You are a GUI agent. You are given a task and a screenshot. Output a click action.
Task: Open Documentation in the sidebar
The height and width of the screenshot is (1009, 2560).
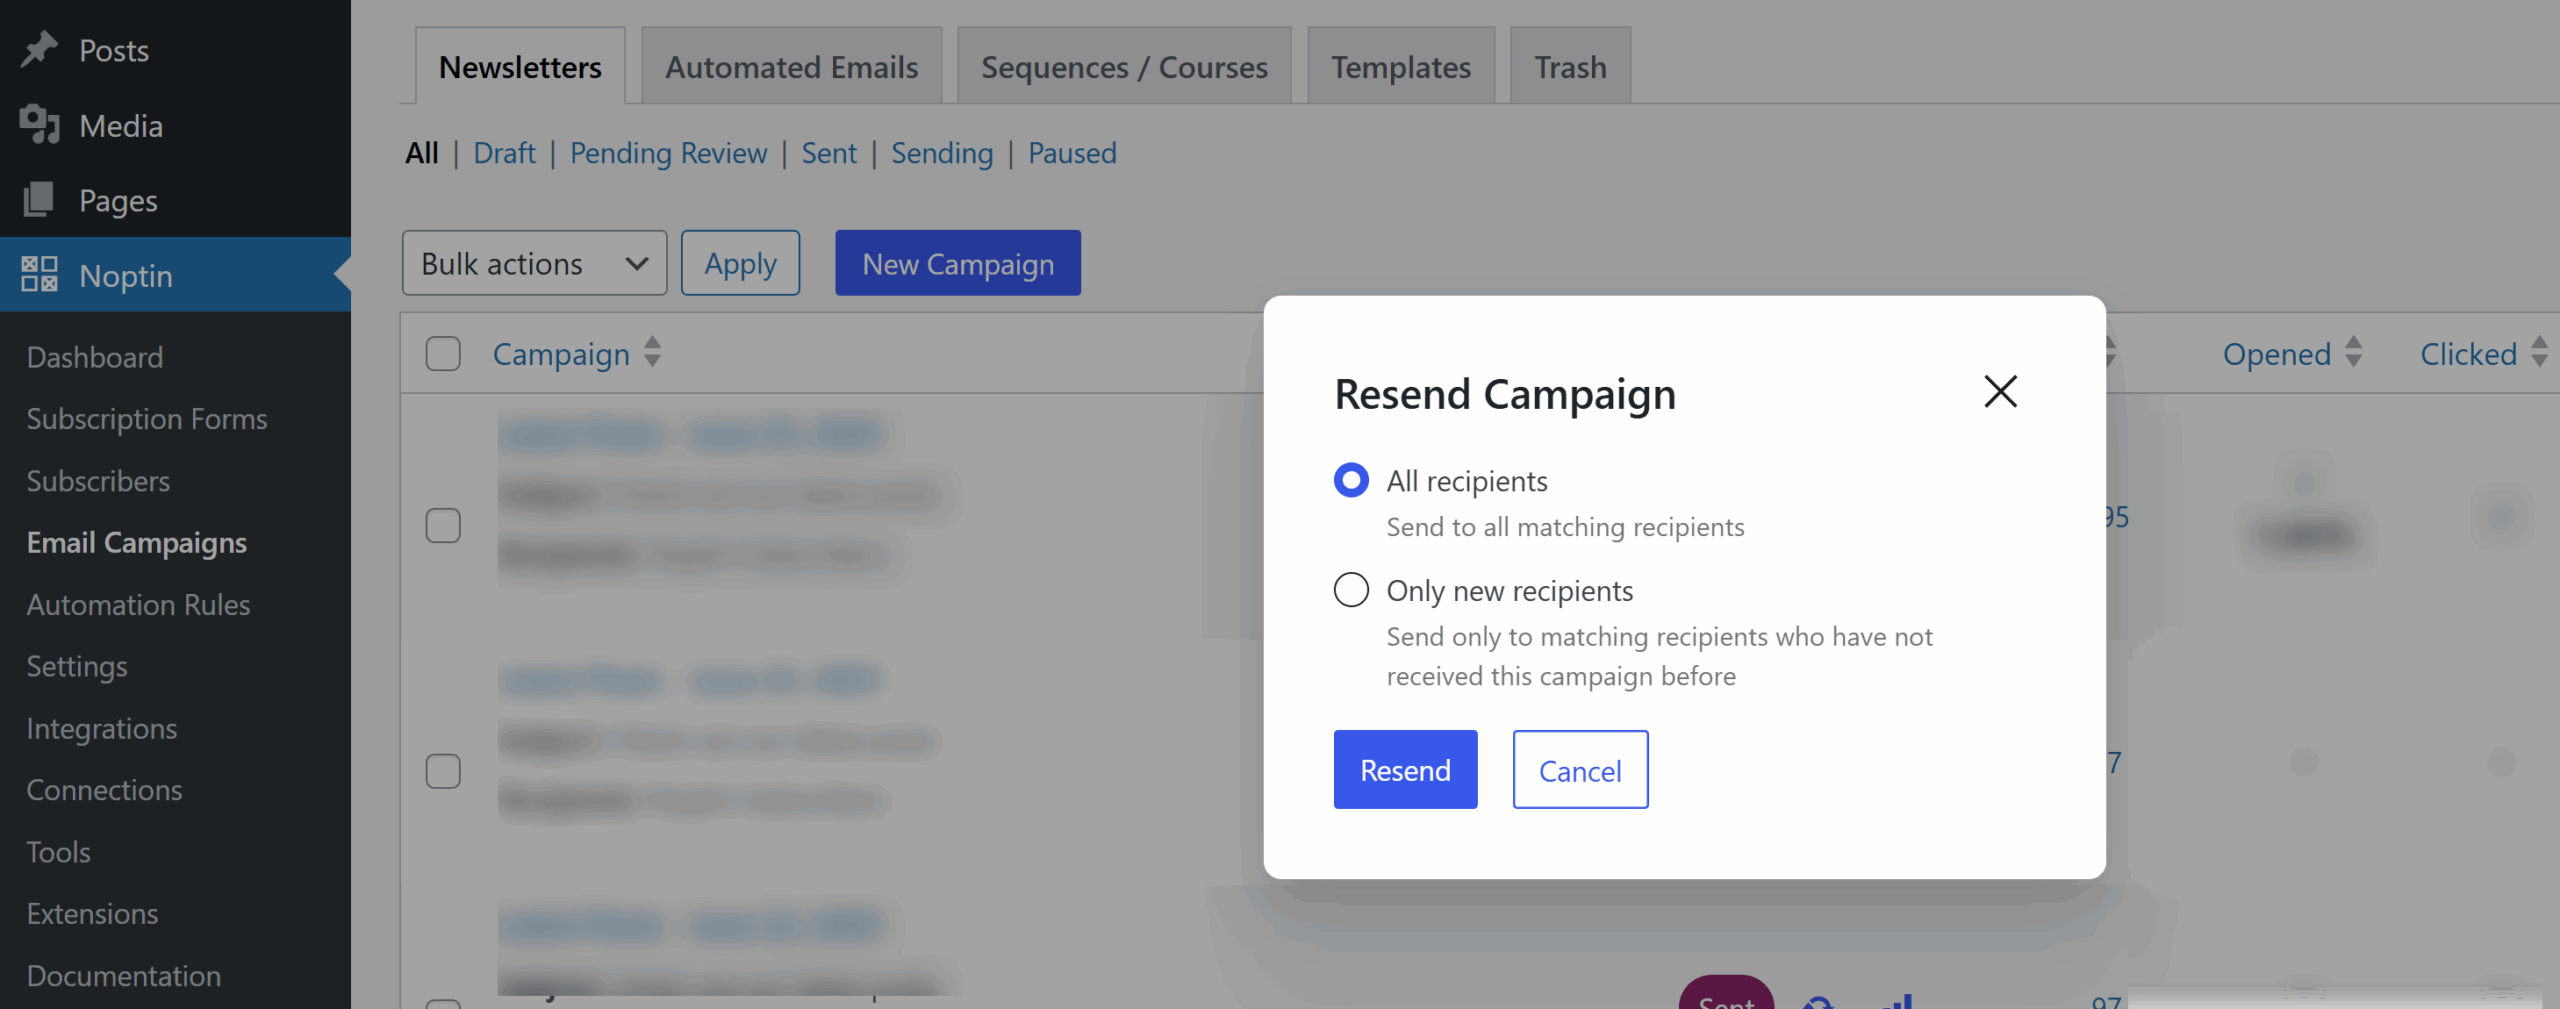point(124,976)
